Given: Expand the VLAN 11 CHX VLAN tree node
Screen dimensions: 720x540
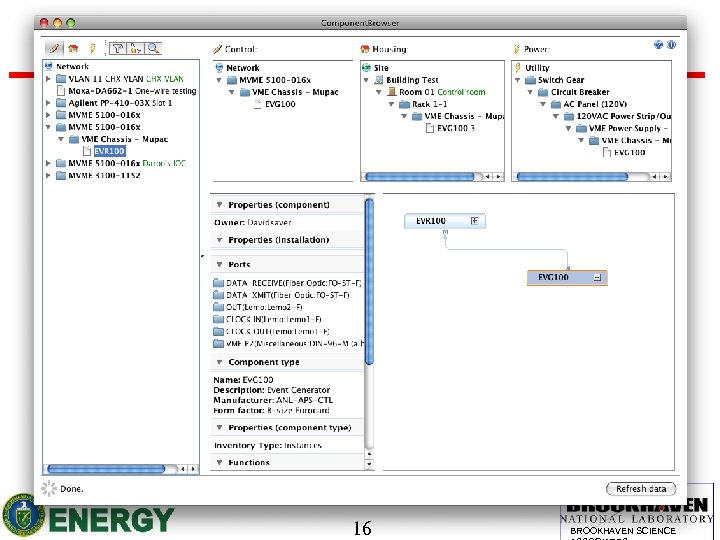Looking at the screenshot, I should tap(48, 79).
